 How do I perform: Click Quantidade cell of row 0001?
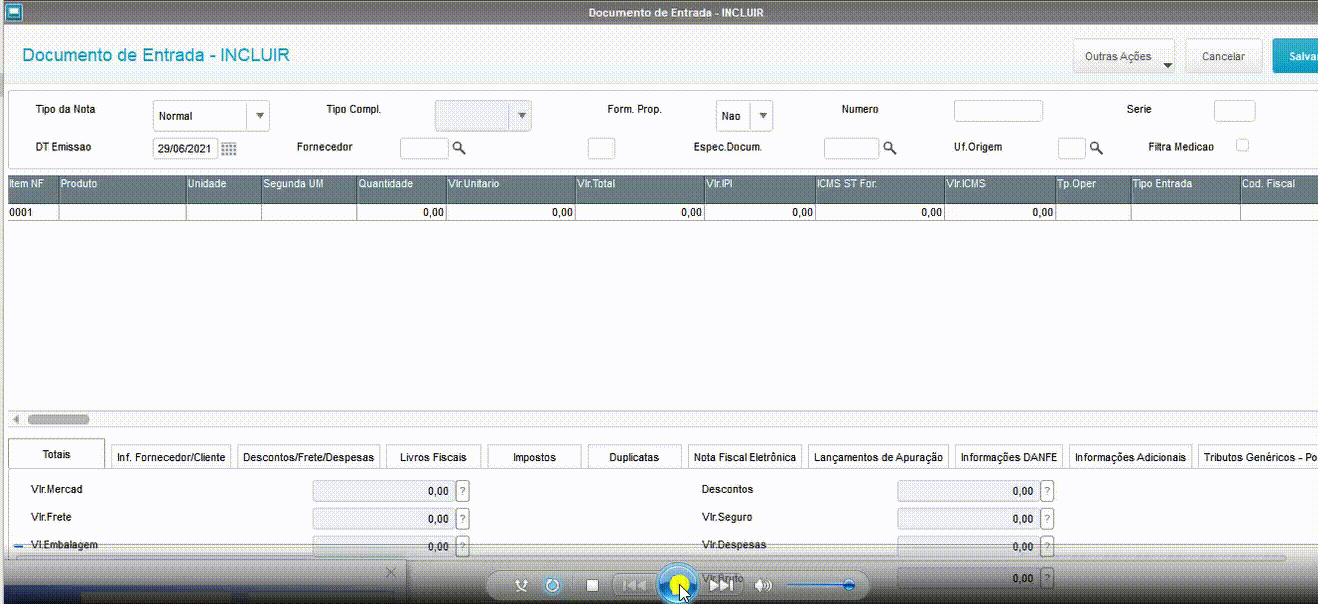pos(401,212)
